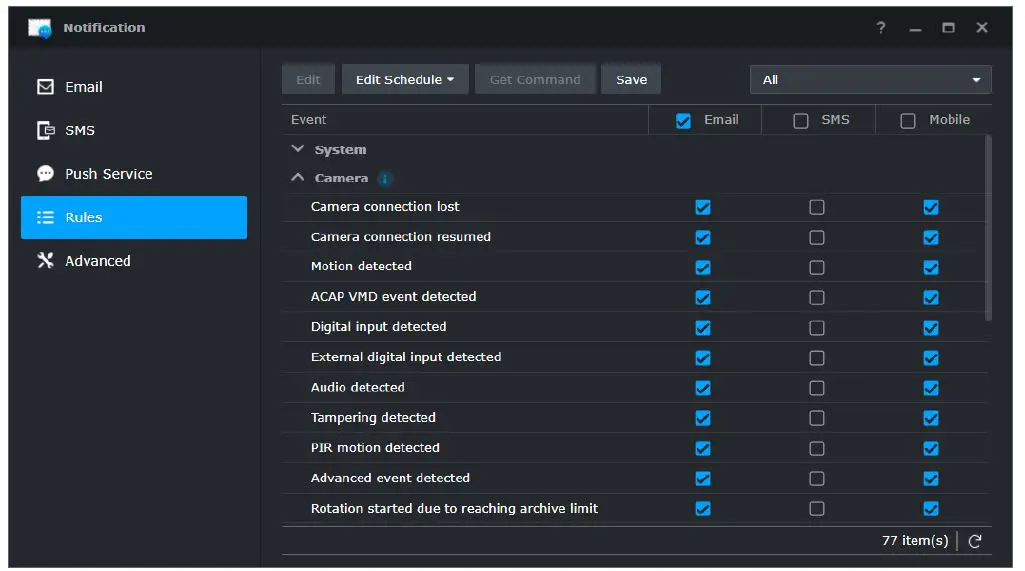Go to the Push Service tab
This screenshot has width=1025, height=571.
pos(134,173)
